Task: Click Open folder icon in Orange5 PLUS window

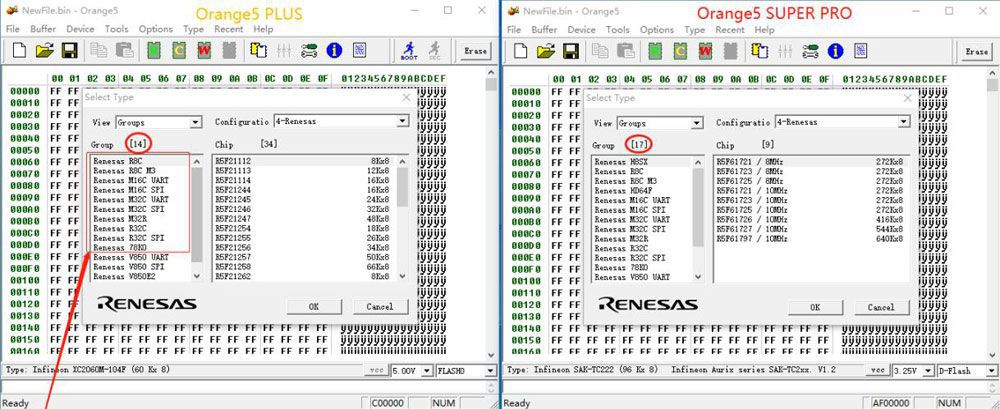Action: [x=45, y=50]
